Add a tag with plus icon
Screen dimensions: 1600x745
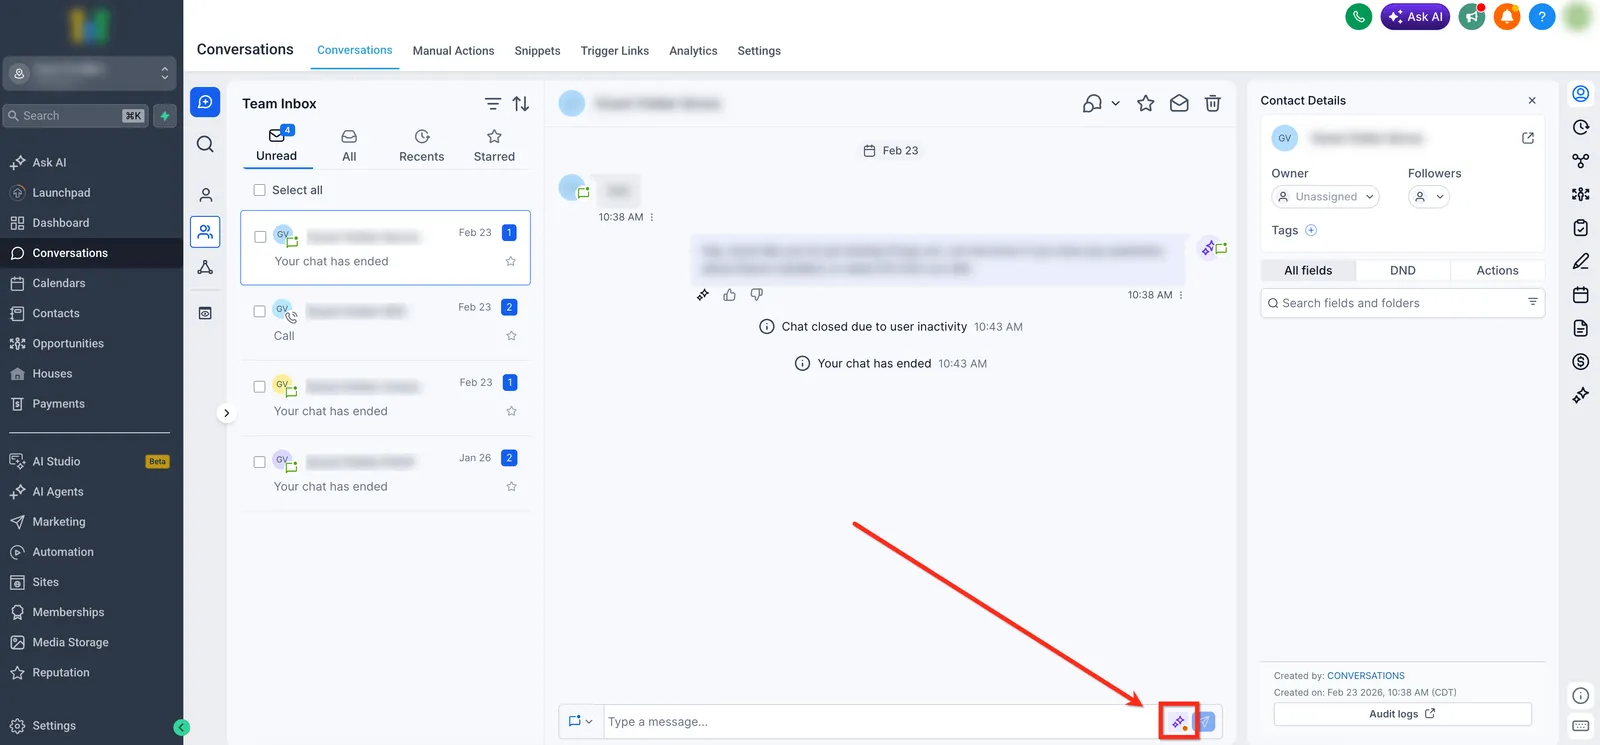pyautogui.click(x=1311, y=230)
